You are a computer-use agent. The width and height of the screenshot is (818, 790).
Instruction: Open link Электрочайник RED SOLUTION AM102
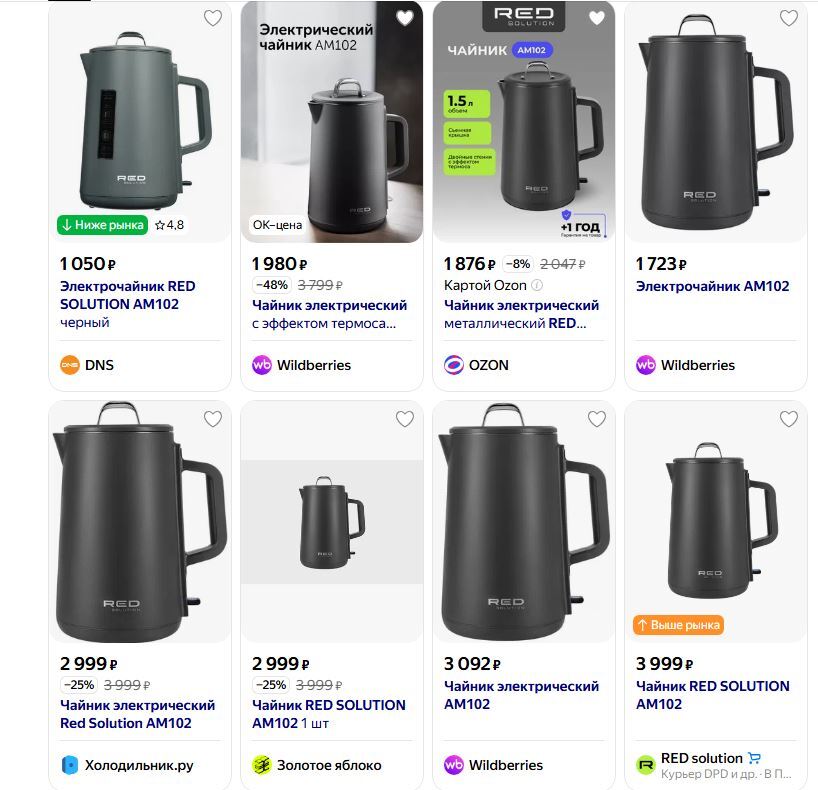(128, 295)
